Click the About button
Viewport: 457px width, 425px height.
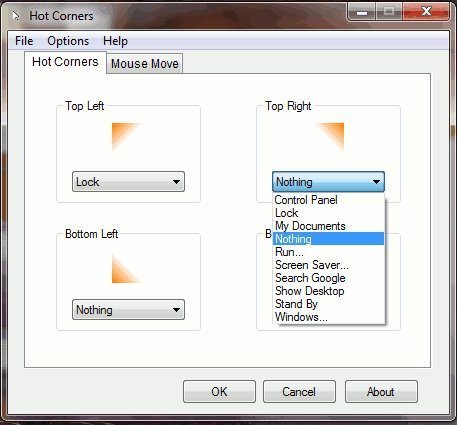coord(381,392)
